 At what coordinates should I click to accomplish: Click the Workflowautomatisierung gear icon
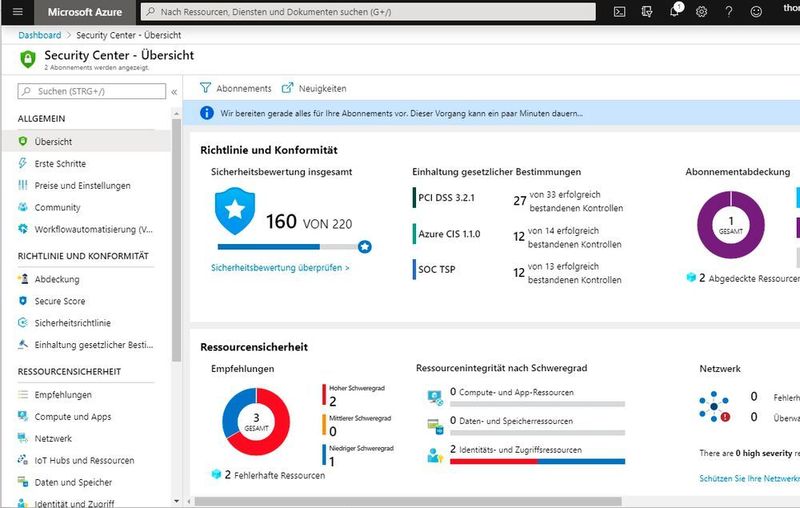(x=22, y=229)
